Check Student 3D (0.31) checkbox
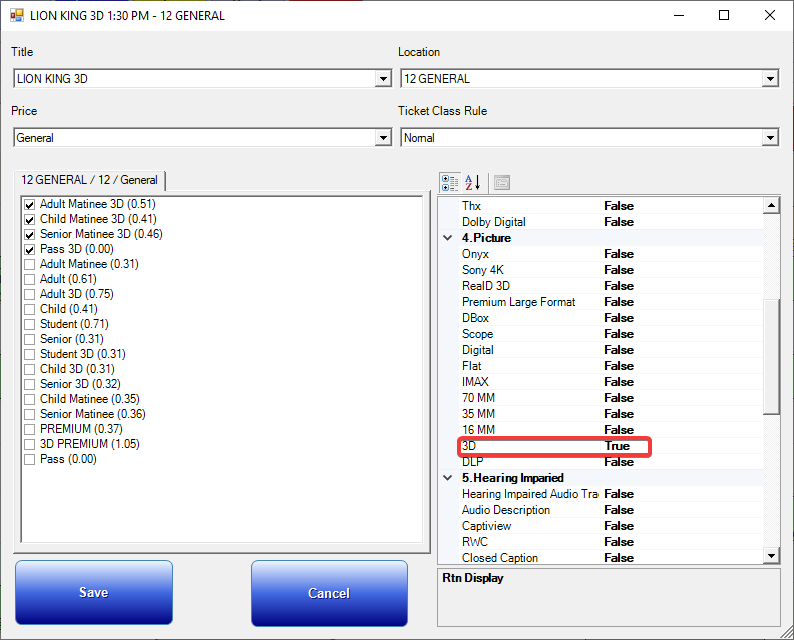794x640 pixels. click(29, 354)
